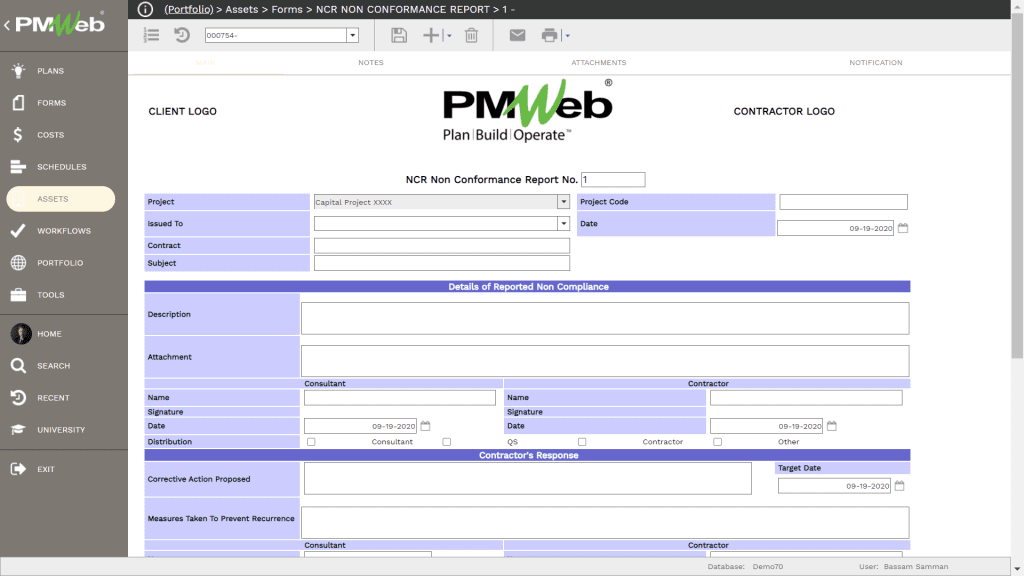Click the vertical scrollbar thumb
Screen dimensions: 1024x576
[x=1017, y=186]
